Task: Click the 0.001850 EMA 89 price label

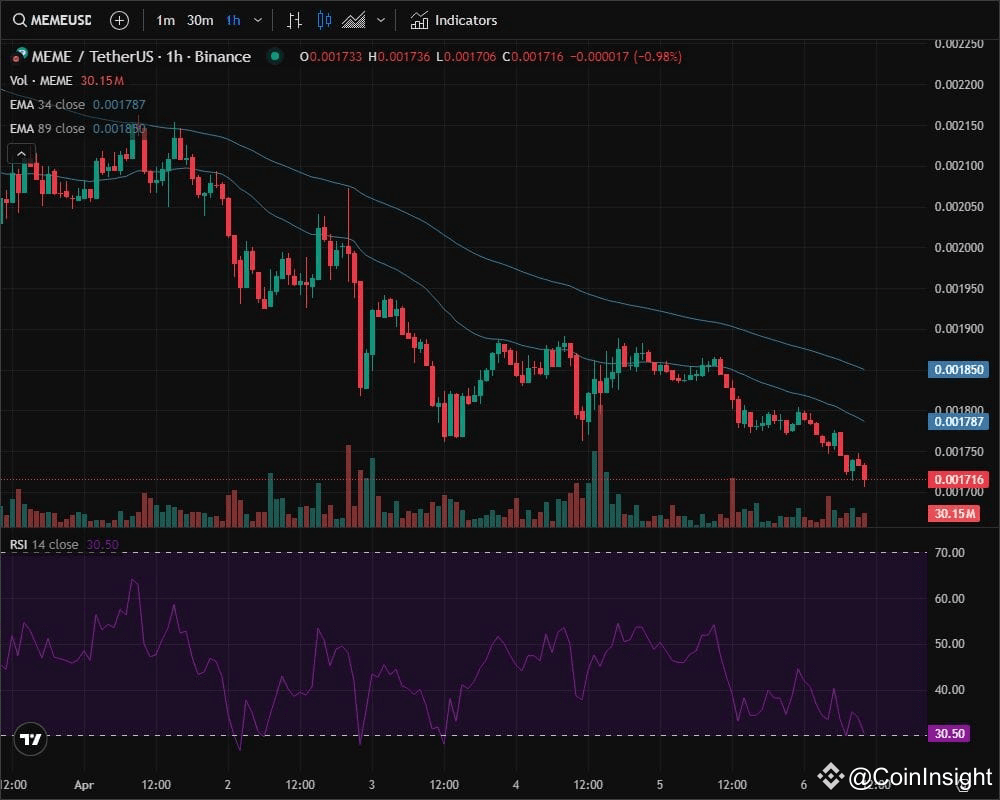Action: (959, 369)
